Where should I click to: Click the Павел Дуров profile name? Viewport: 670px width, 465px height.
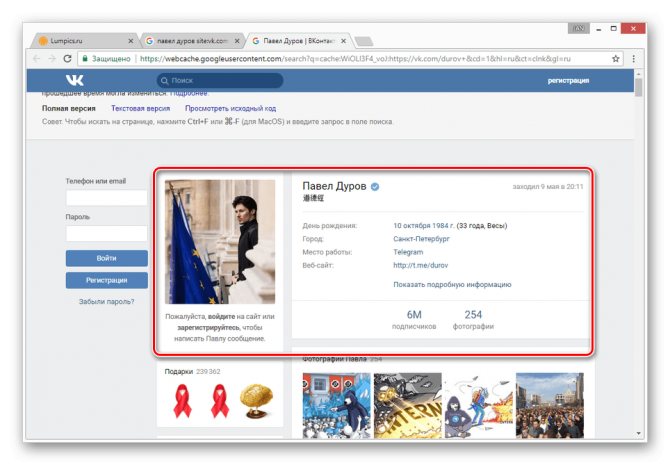click(334, 186)
